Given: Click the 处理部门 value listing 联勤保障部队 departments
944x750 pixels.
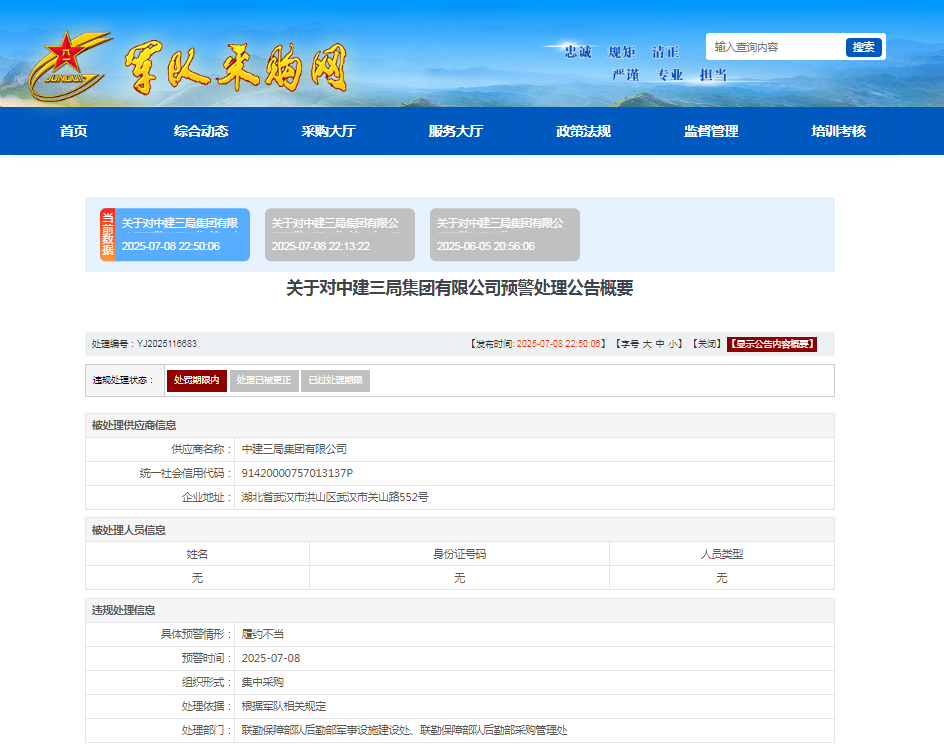Looking at the screenshot, I should tap(405, 730).
